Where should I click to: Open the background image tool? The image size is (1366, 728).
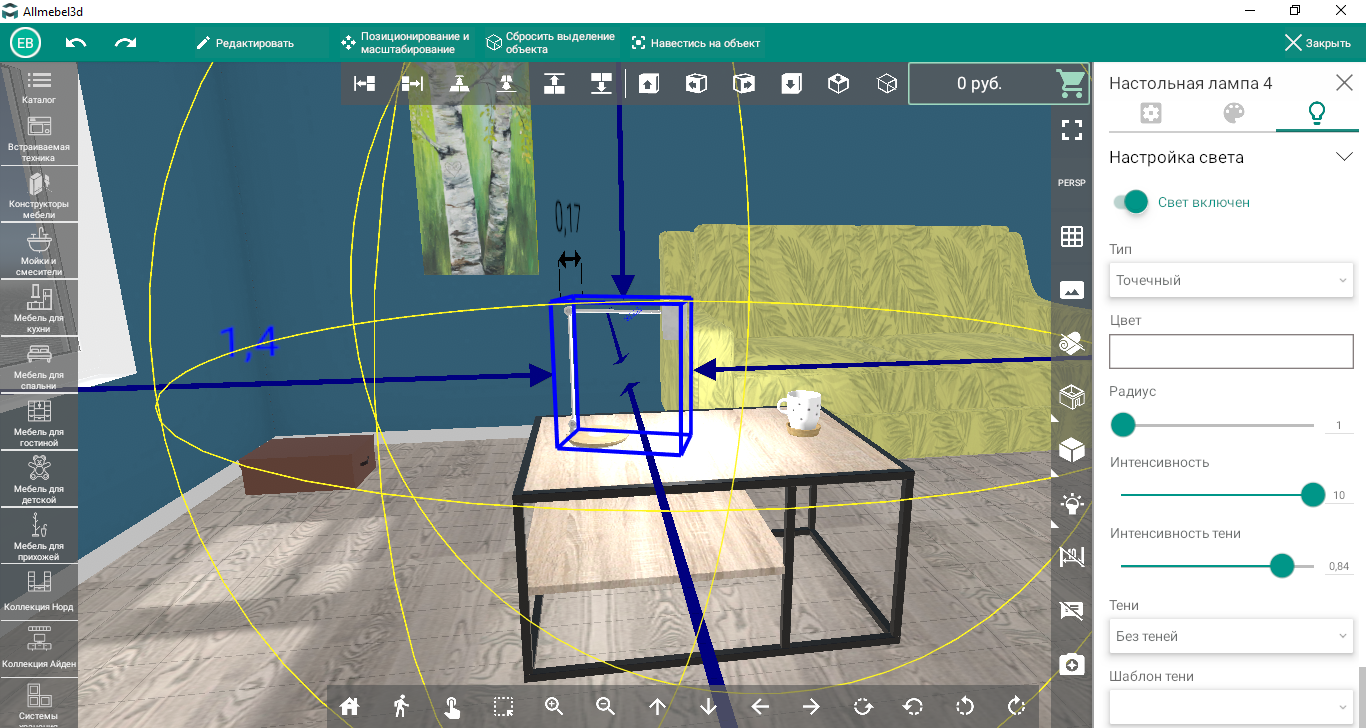tap(1072, 290)
